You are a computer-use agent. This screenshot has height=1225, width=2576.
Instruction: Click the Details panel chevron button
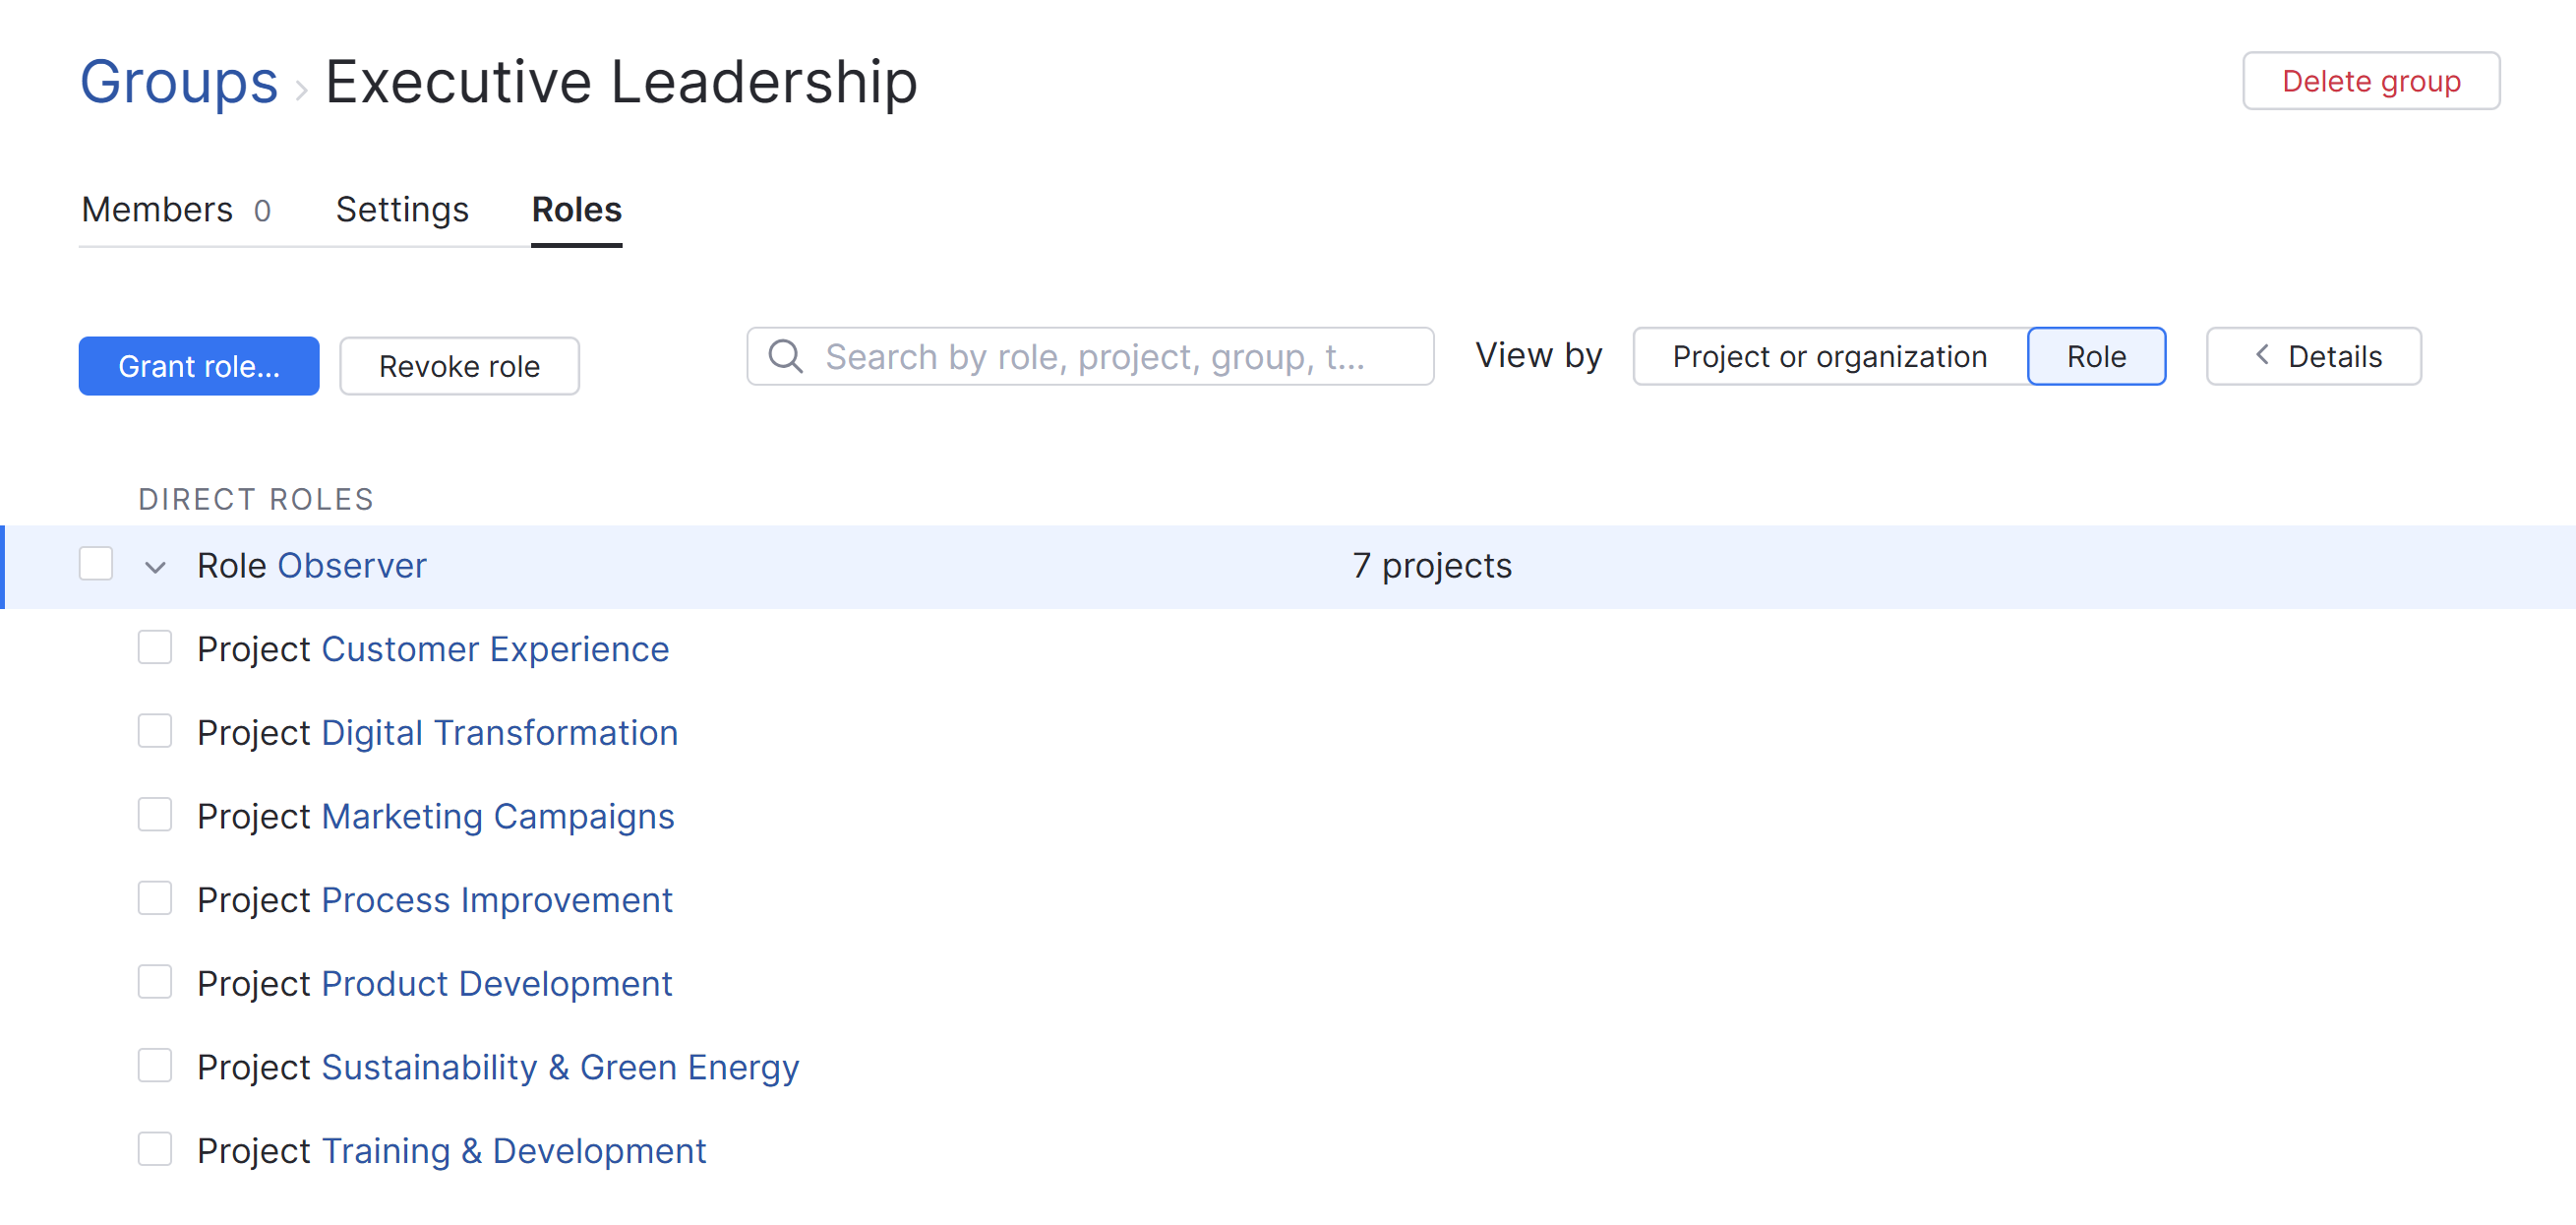point(2313,356)
